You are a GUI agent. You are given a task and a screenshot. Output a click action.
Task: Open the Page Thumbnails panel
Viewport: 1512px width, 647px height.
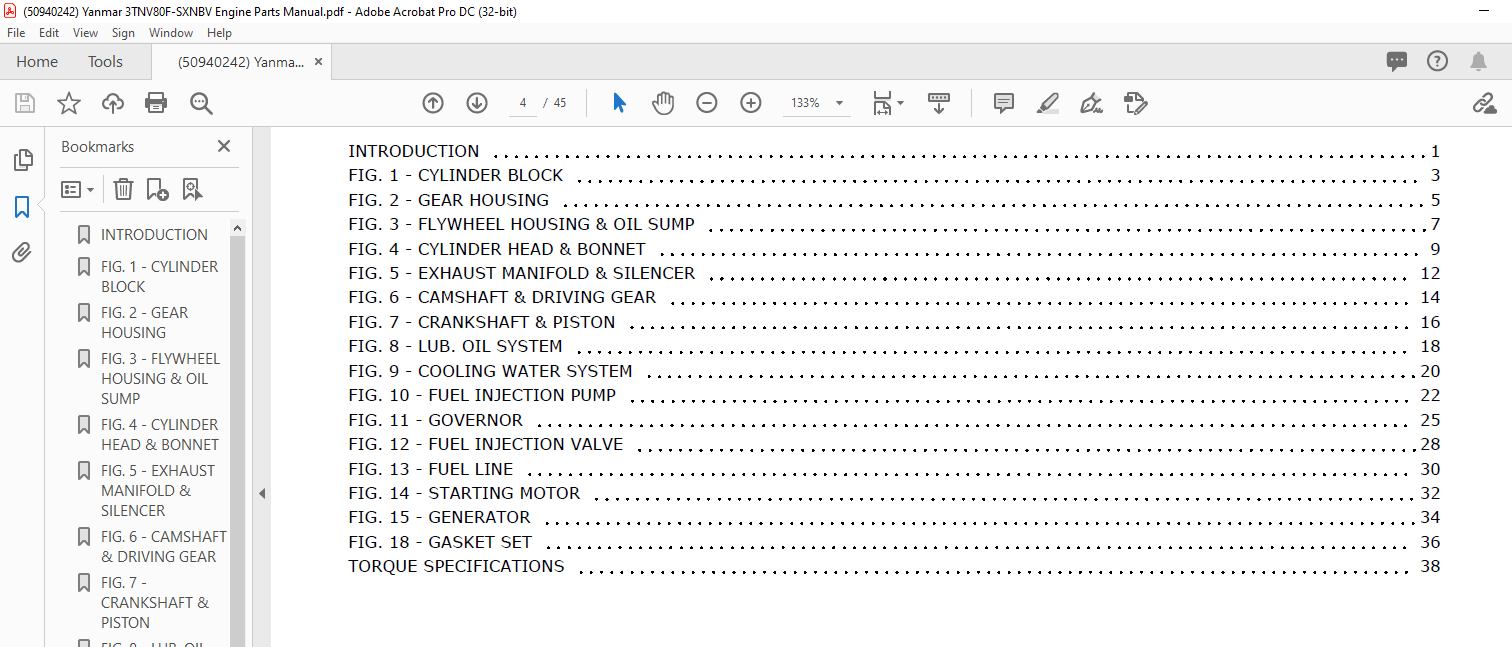[x=22, y=160]
